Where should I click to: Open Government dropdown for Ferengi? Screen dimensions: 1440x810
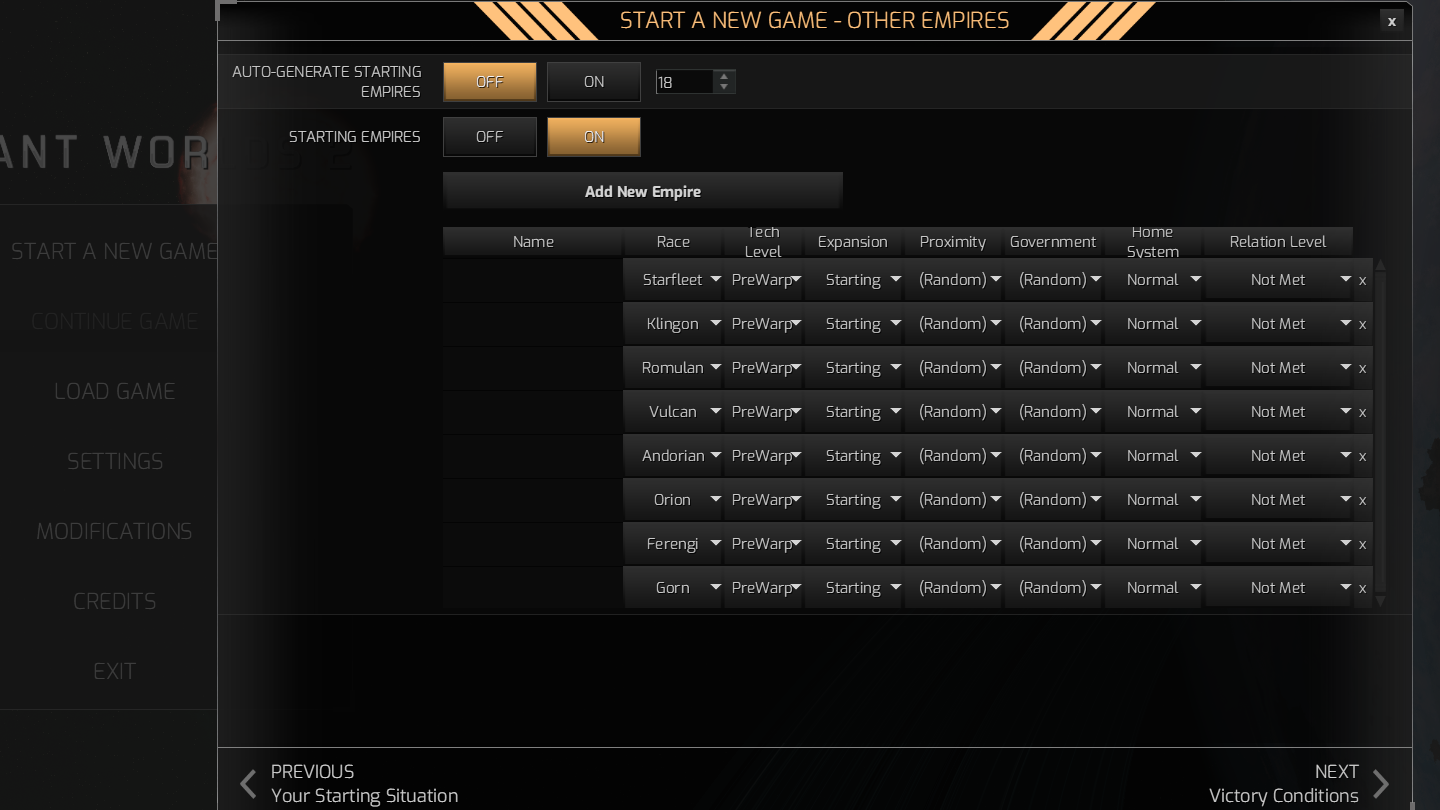(1053, 544)
